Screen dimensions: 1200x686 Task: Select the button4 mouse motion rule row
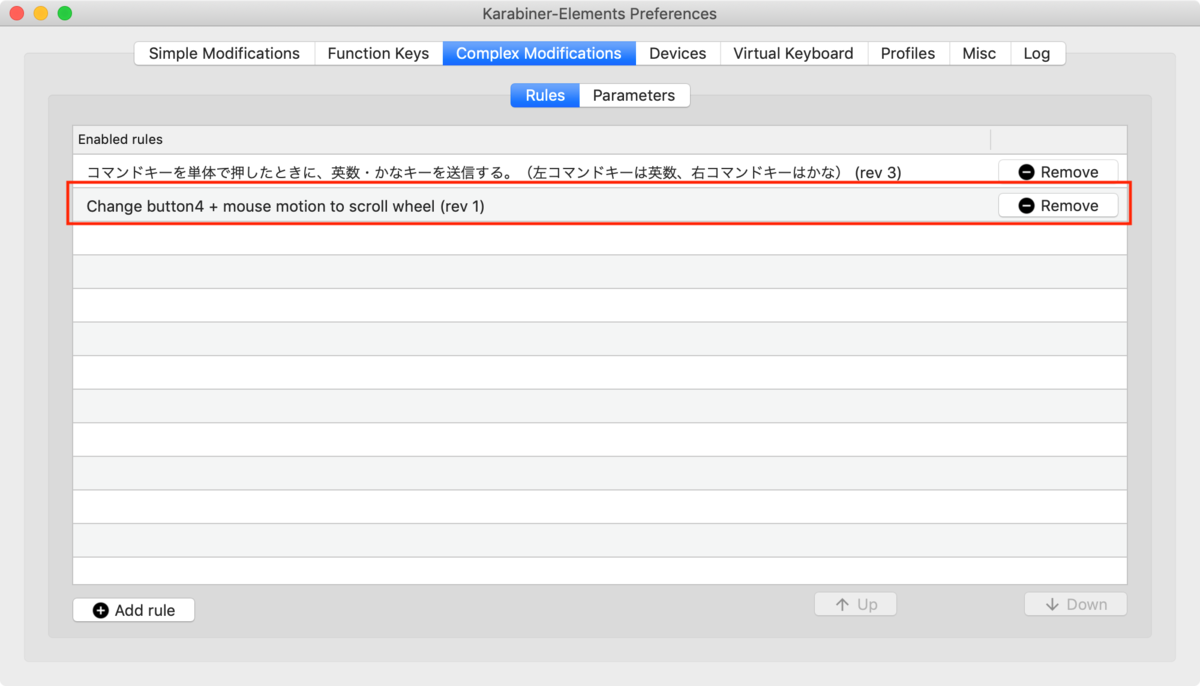[600, 205]
